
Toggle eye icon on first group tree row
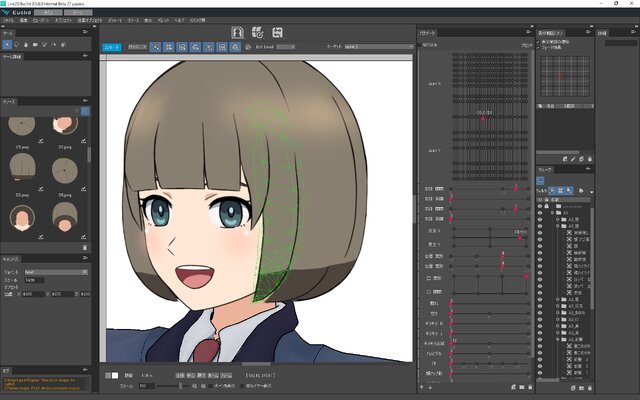tap(541, 199)
